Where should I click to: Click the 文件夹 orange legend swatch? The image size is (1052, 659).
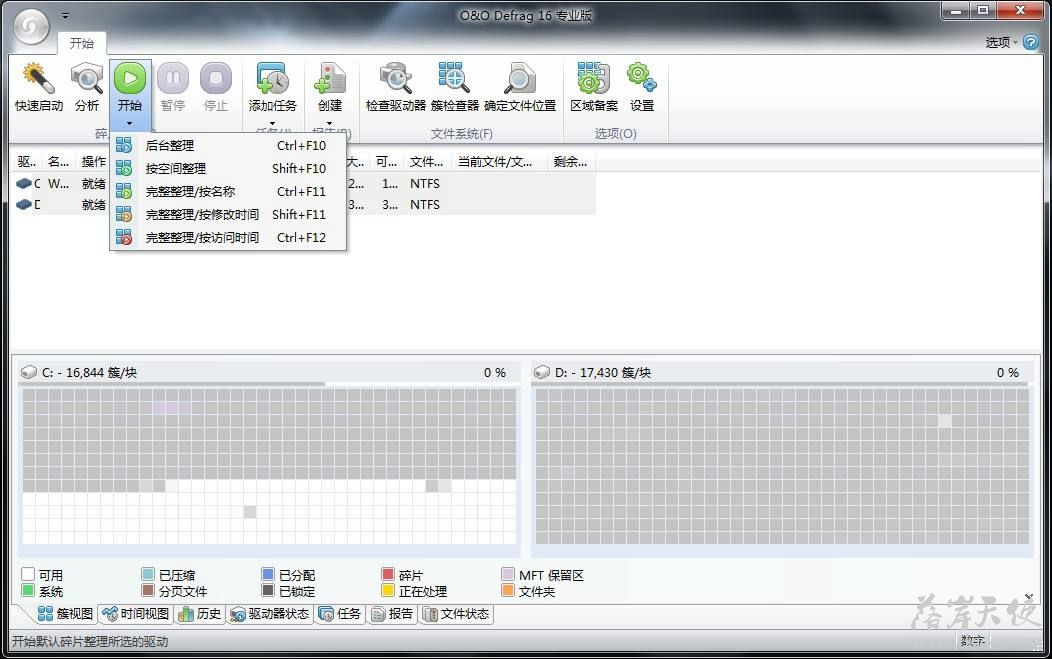[x=508, y=590]
